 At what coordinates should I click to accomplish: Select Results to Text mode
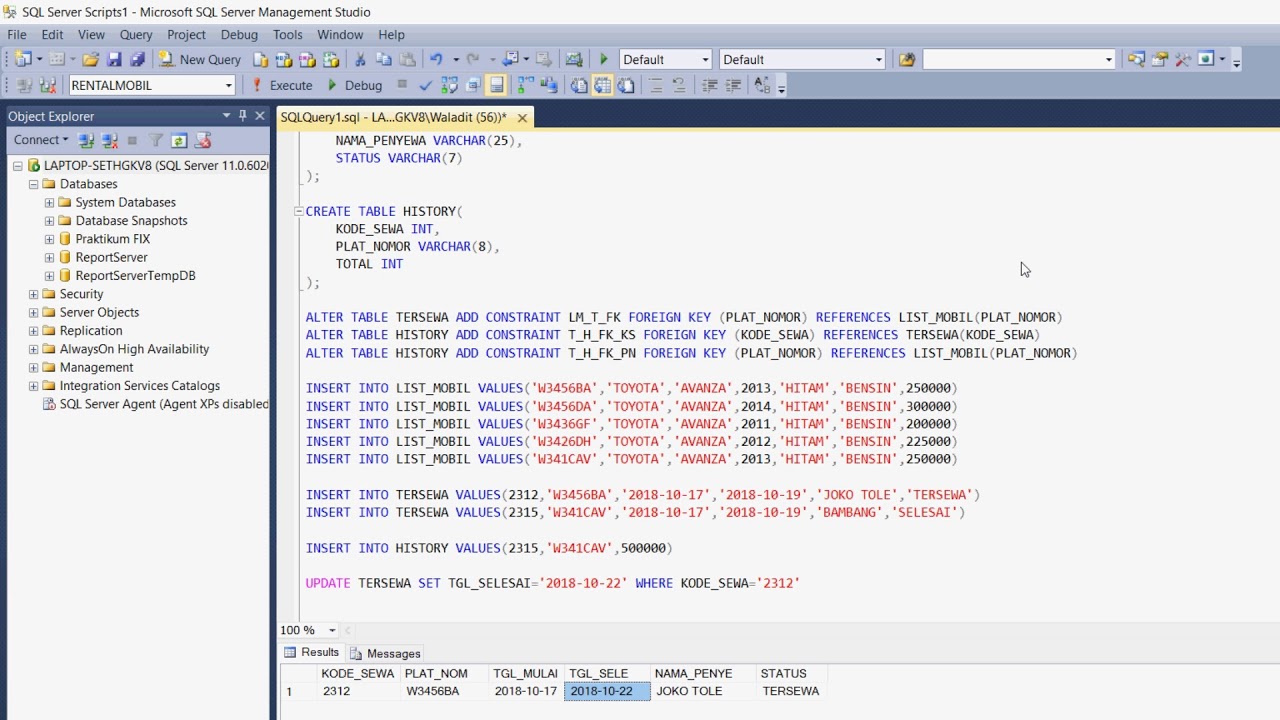coord(578,85)
